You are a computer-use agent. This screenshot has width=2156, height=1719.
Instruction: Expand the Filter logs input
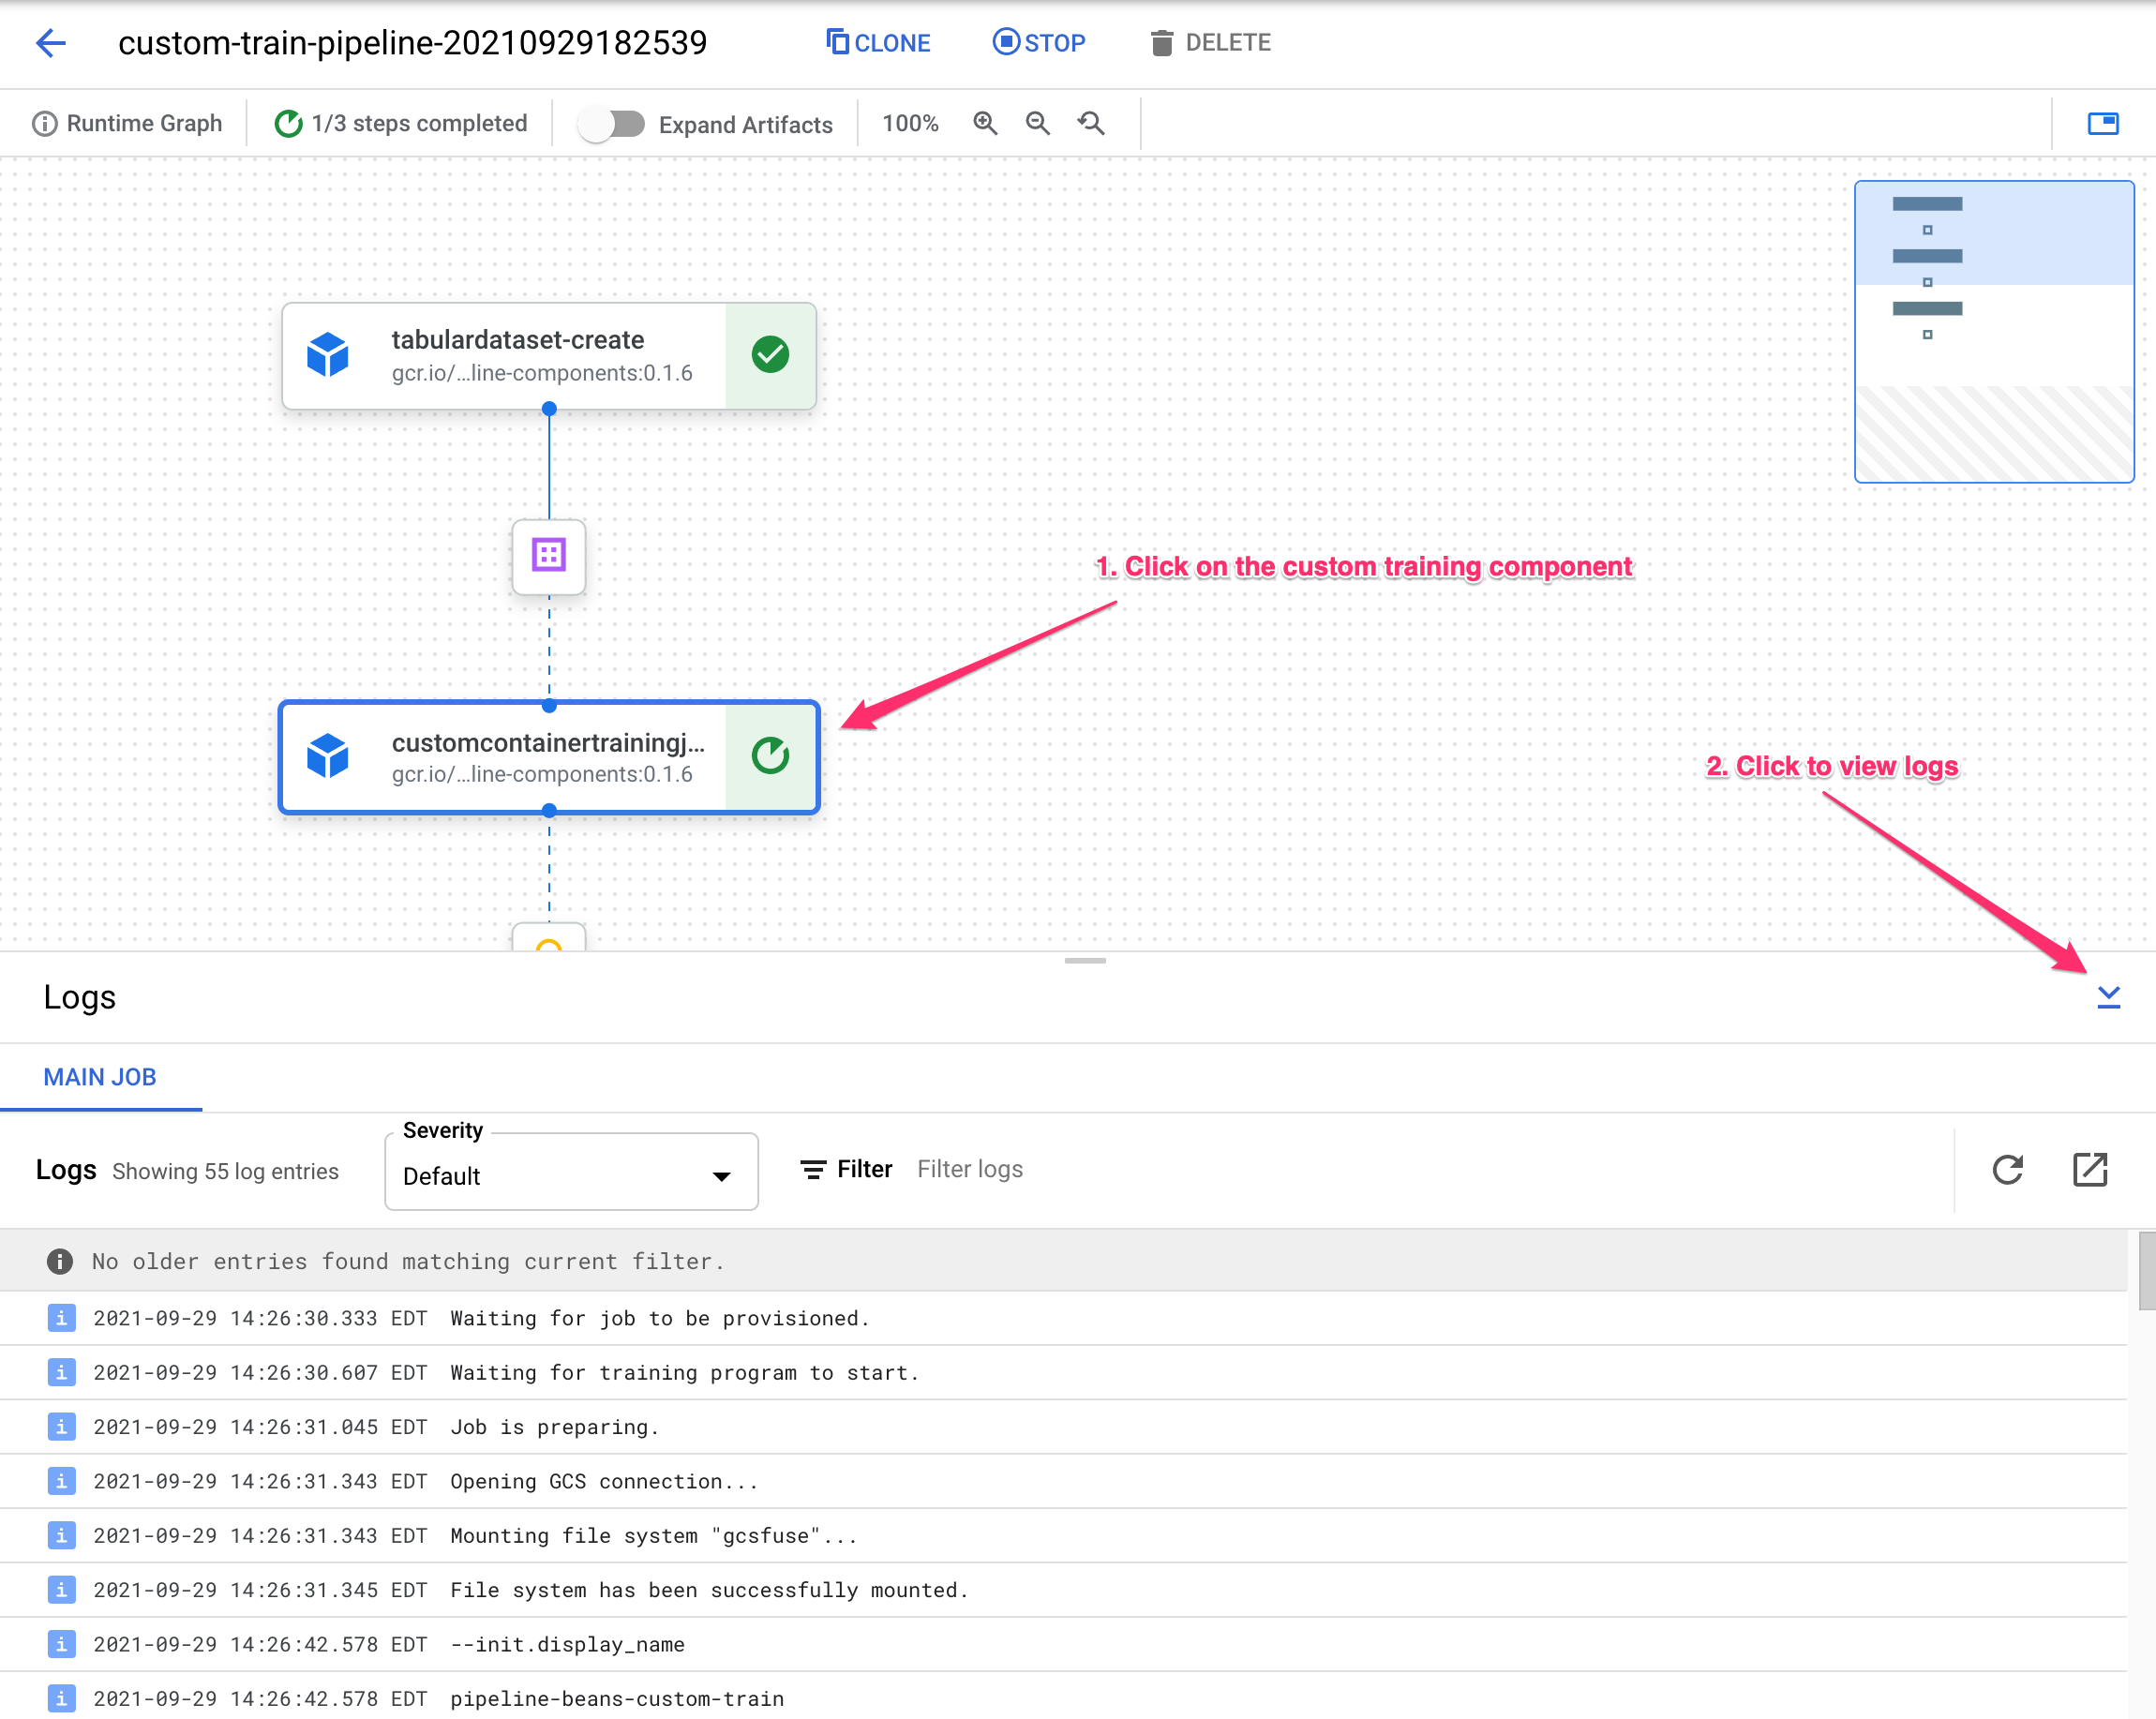pyautogui.click(x=970, y=1168)
